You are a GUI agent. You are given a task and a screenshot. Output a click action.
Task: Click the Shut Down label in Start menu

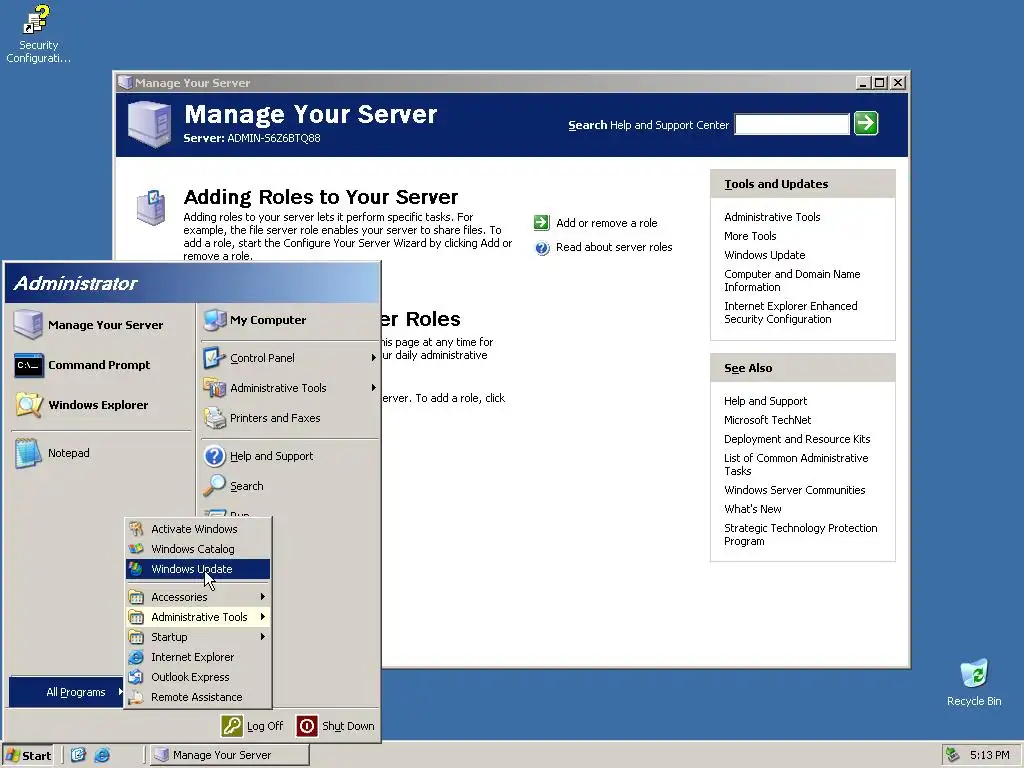point(348,726)
